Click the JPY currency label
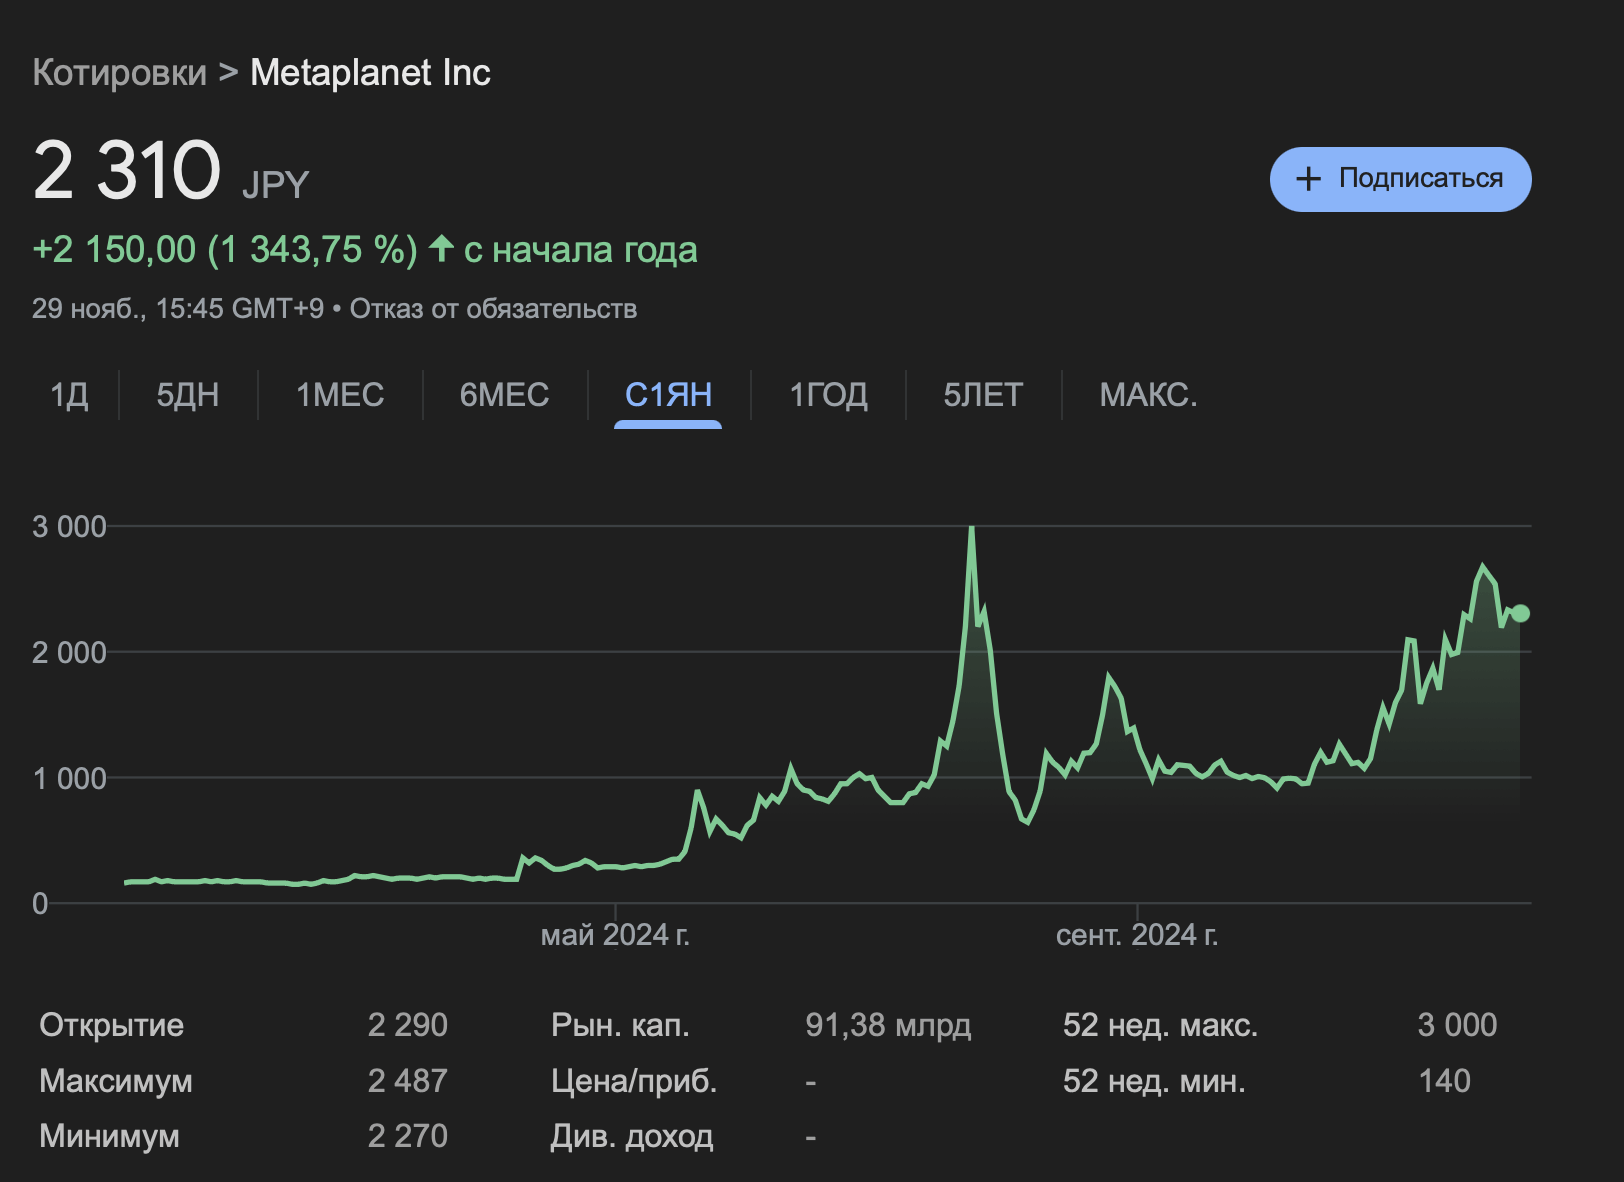Screen dimensions: 1624x1182 coord(275,185)
